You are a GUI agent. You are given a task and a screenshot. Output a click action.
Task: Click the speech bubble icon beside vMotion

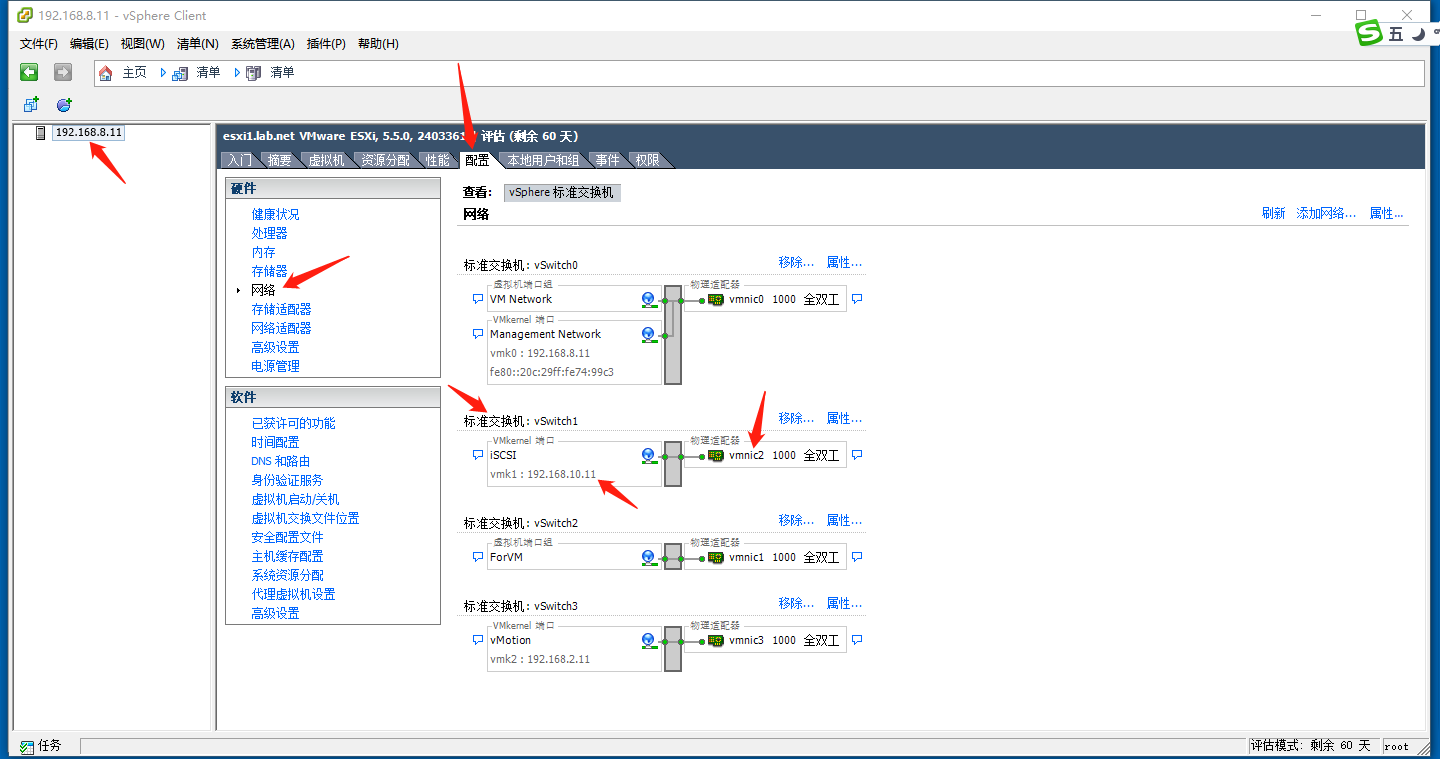click(x=477, y=640)
